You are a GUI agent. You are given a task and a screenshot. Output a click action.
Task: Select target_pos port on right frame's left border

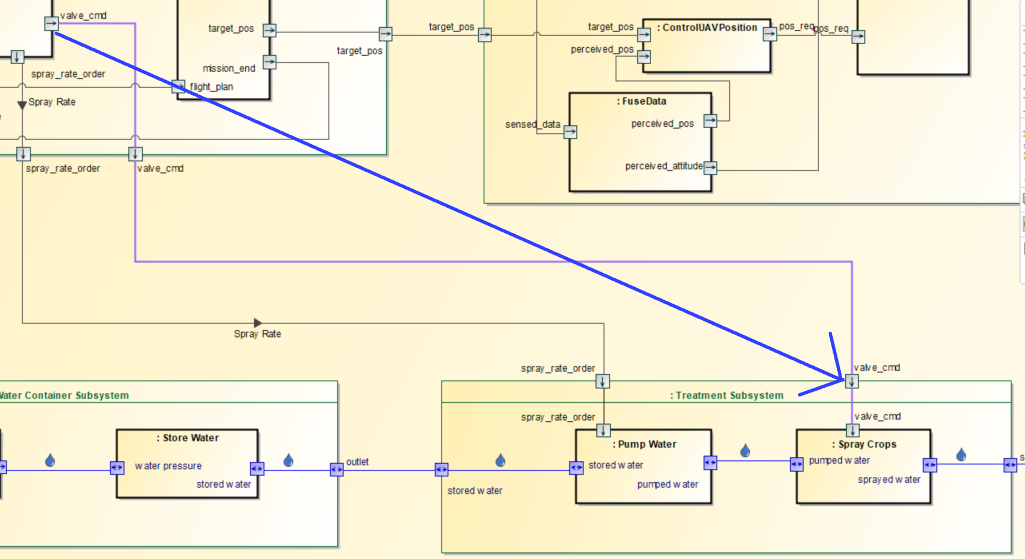tap(484, 35)
